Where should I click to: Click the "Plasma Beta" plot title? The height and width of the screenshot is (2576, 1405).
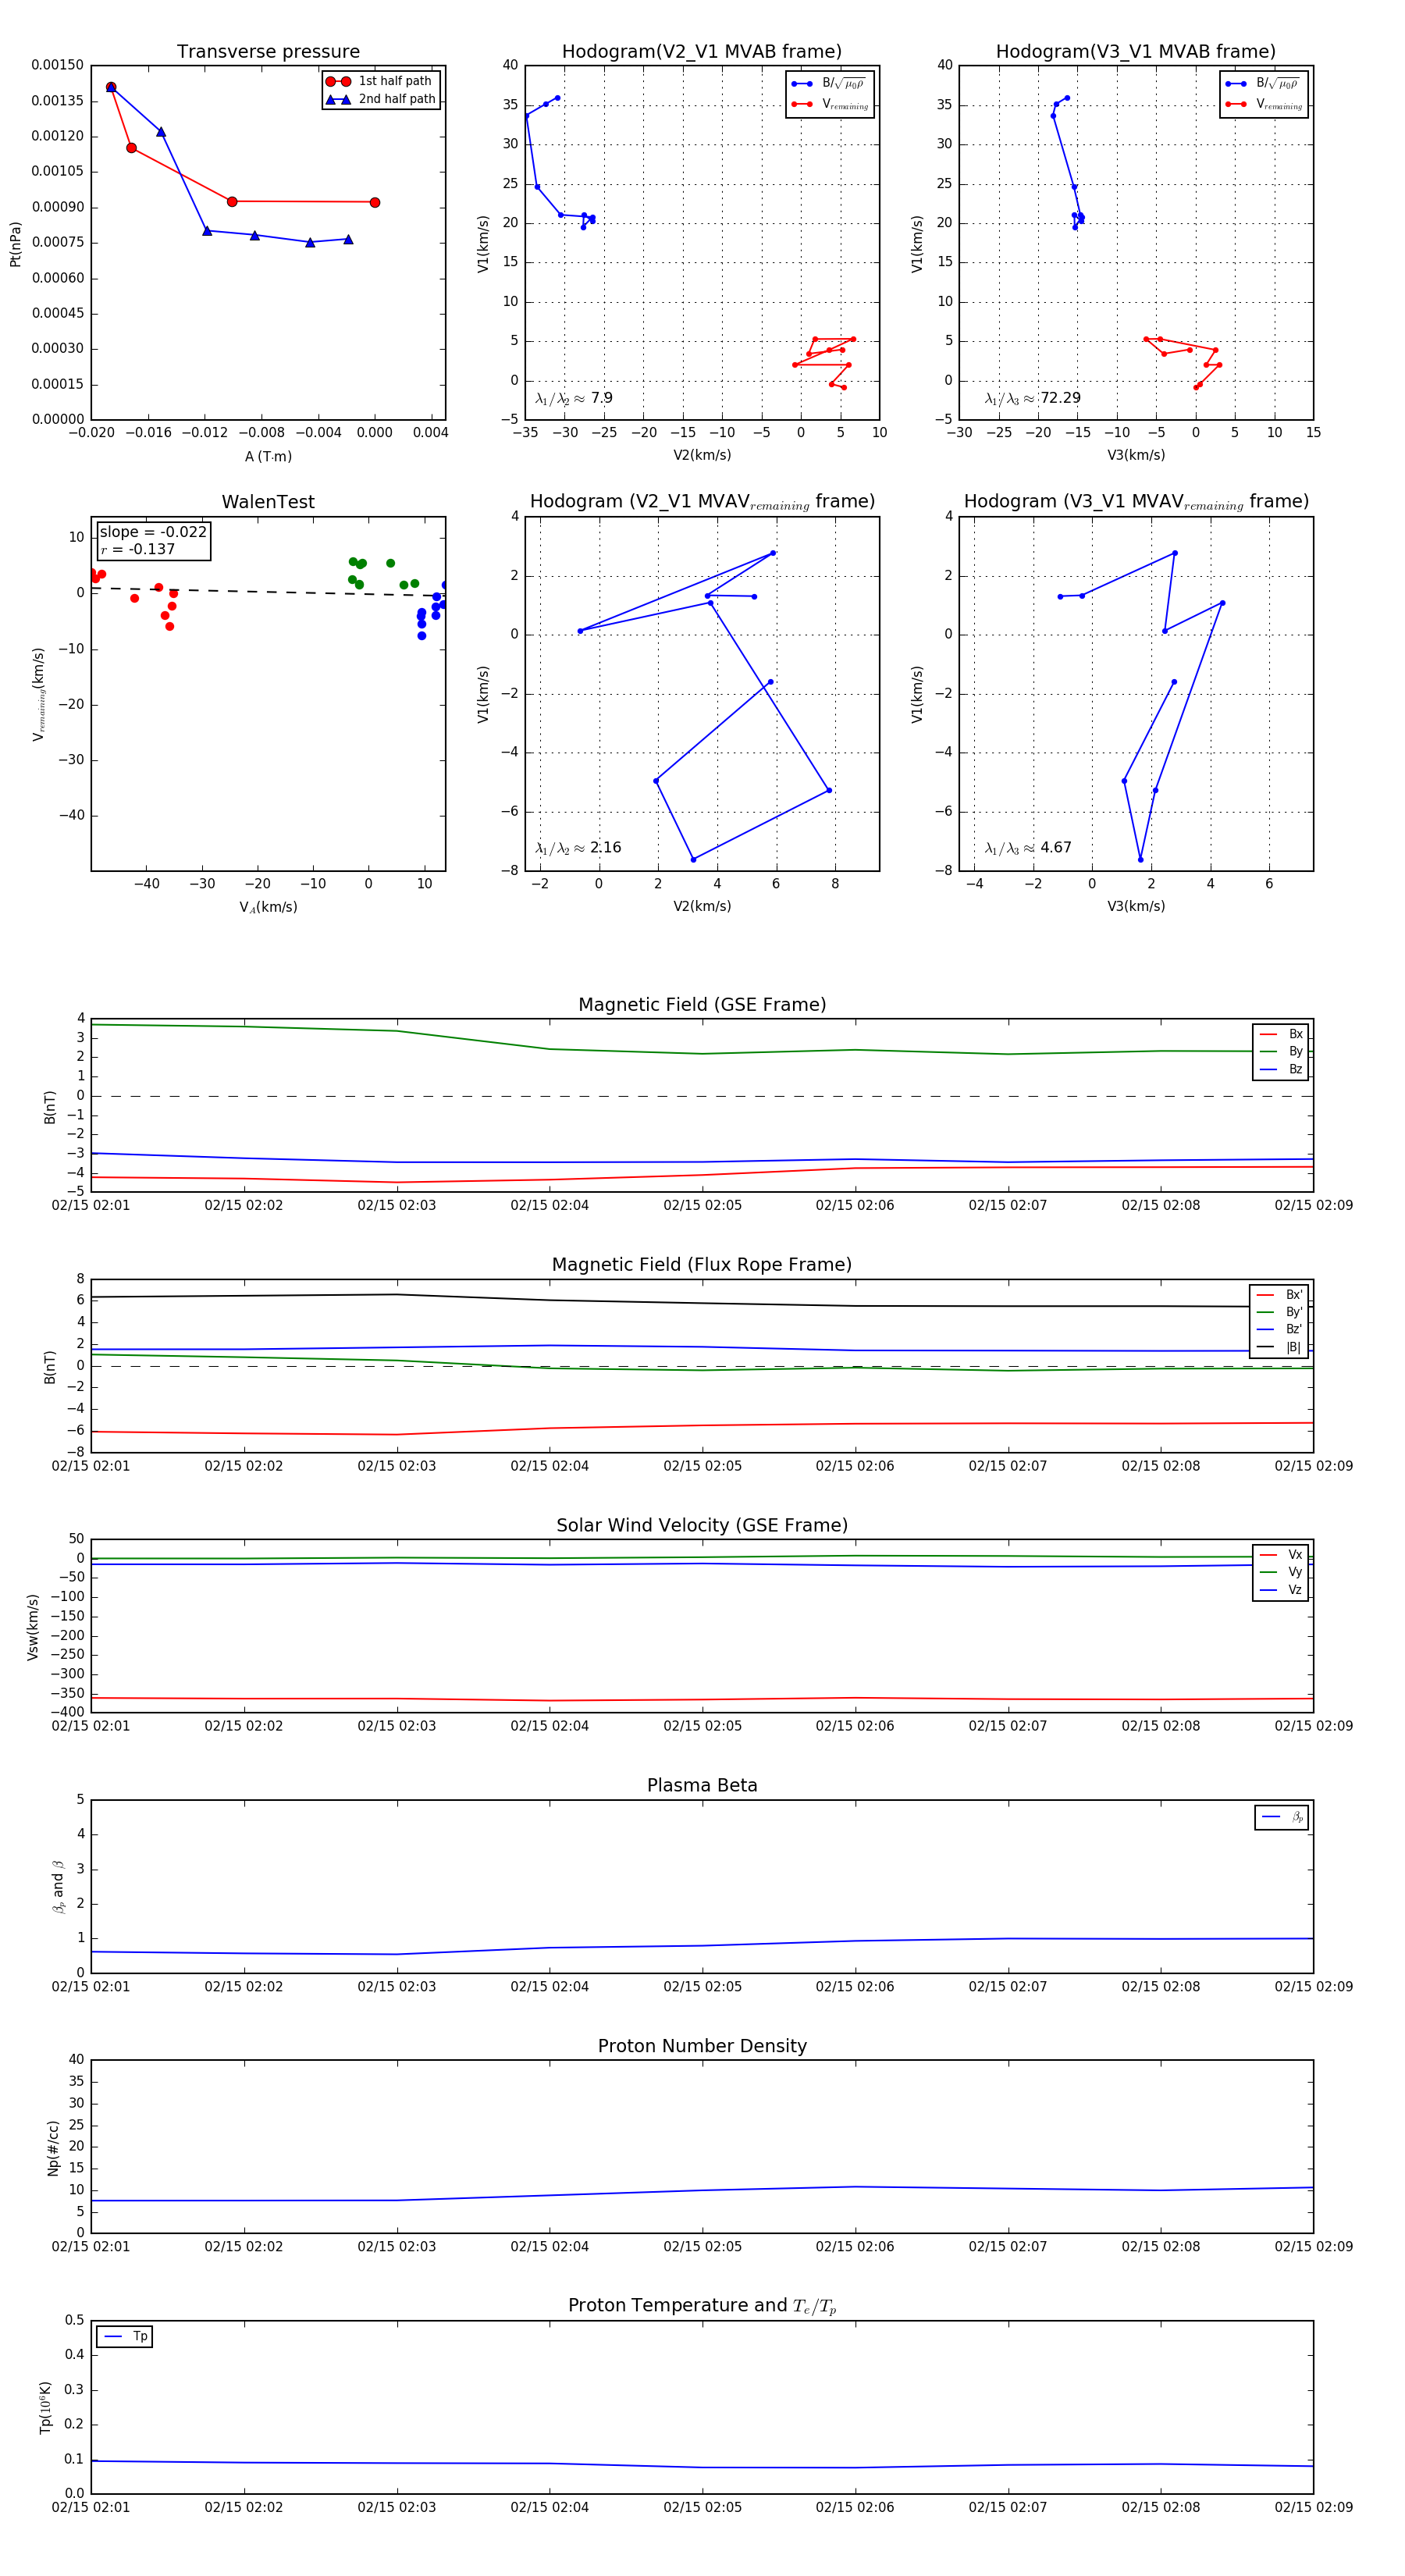[x=702, y=1786]
